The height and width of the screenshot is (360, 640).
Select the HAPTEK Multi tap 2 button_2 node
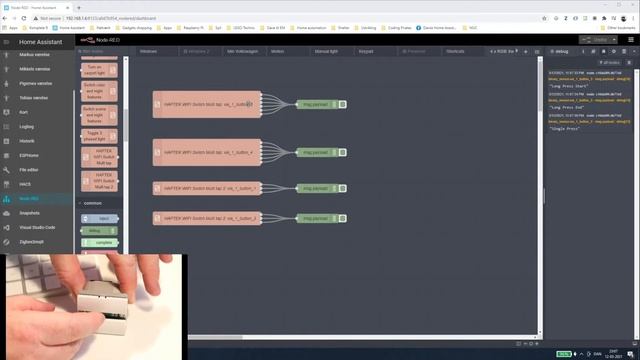207,218
